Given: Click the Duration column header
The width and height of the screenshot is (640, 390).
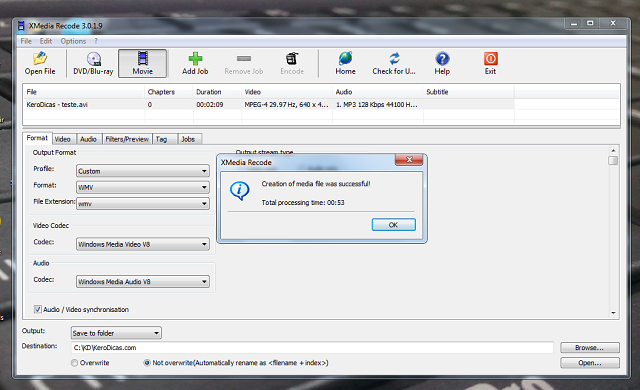Looking at the screenshot, I should pos(217,92).
